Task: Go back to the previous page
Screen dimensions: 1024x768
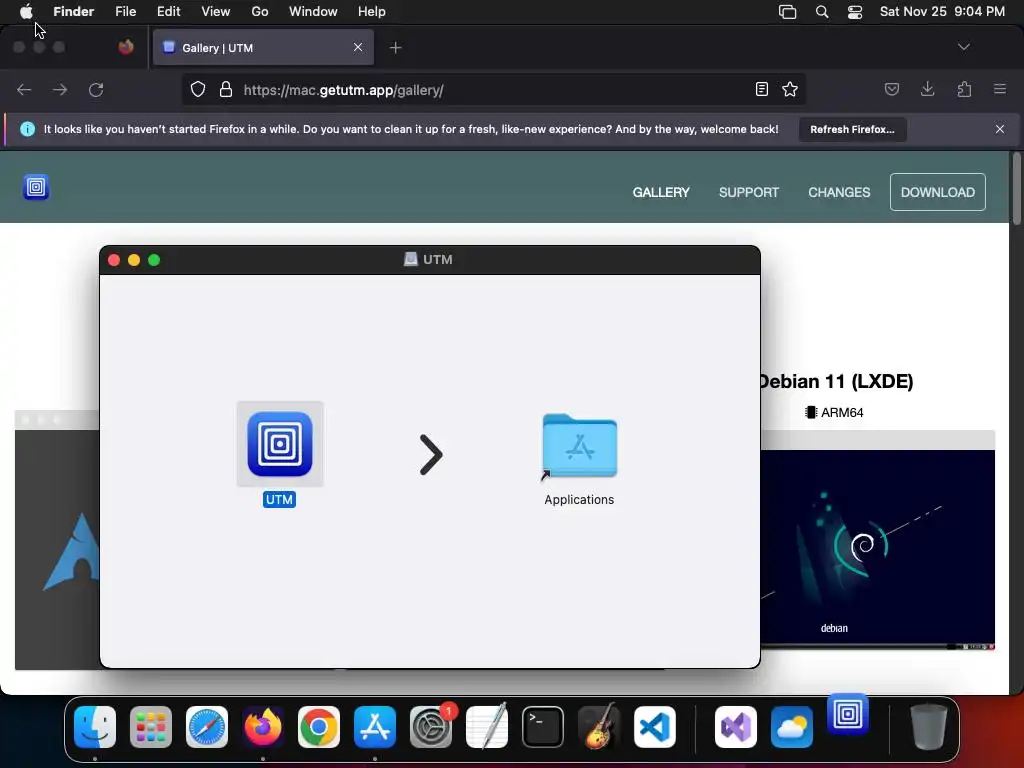Action: [24, 89]
